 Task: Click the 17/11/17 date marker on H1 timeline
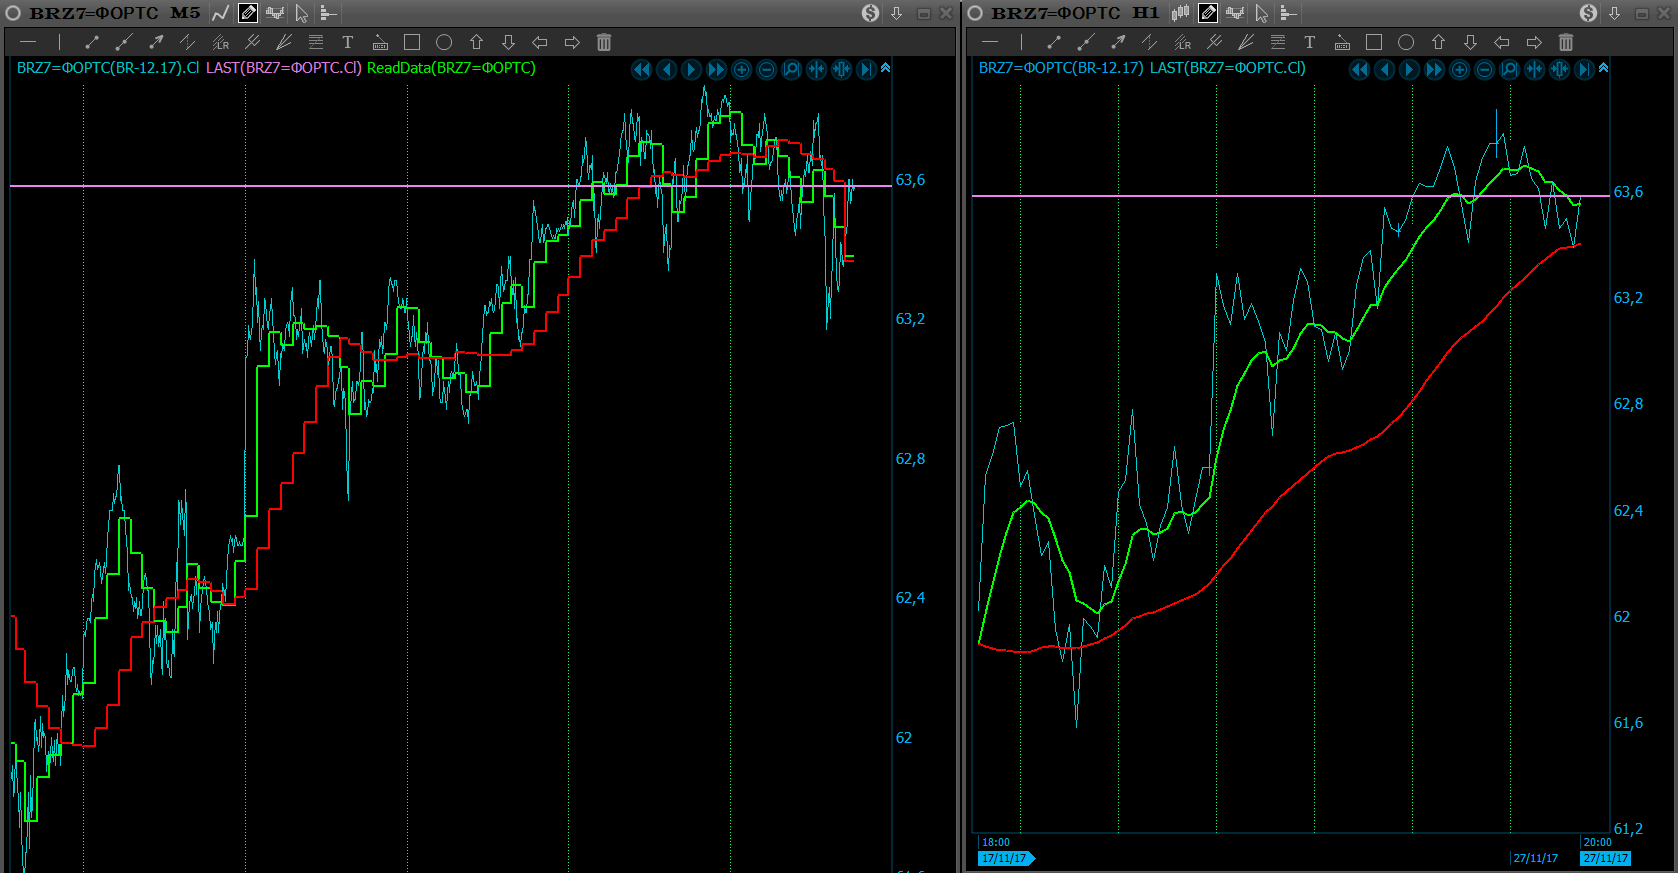(x=1004, y=858)
